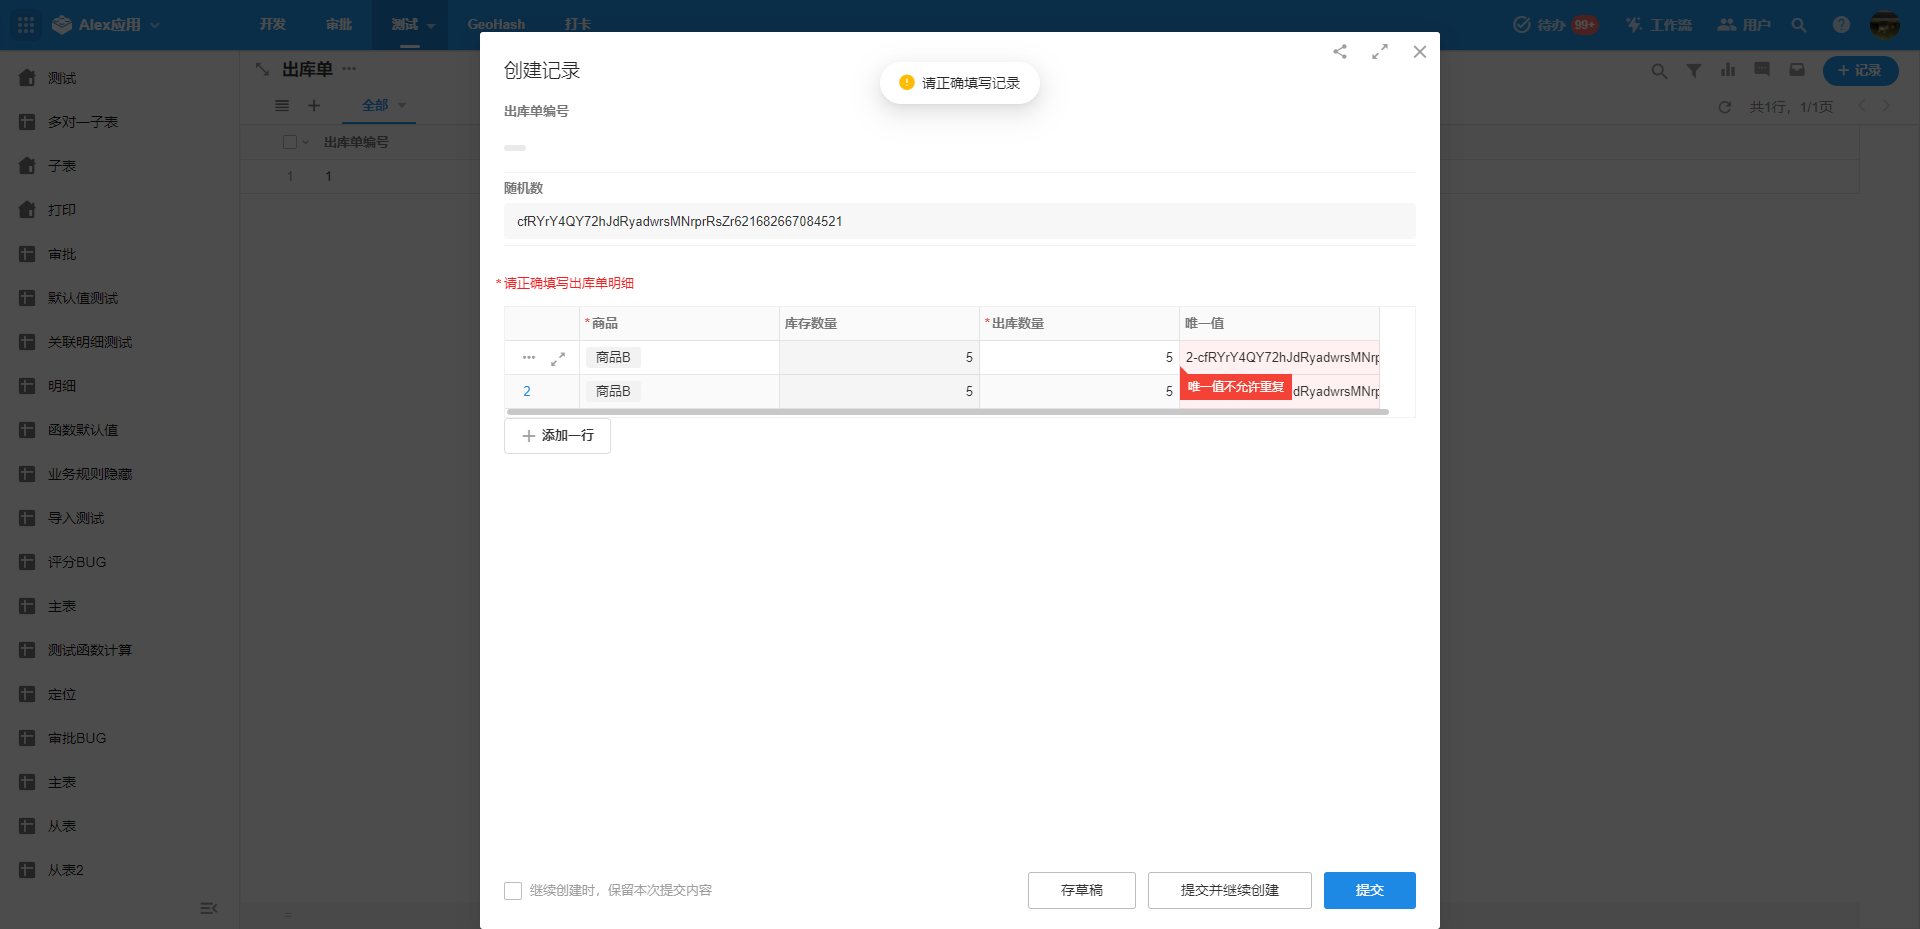Expand the create record dialog to fullscreen
The width and height of the screenshot is (1920, 929).
tap(1380, 52)
